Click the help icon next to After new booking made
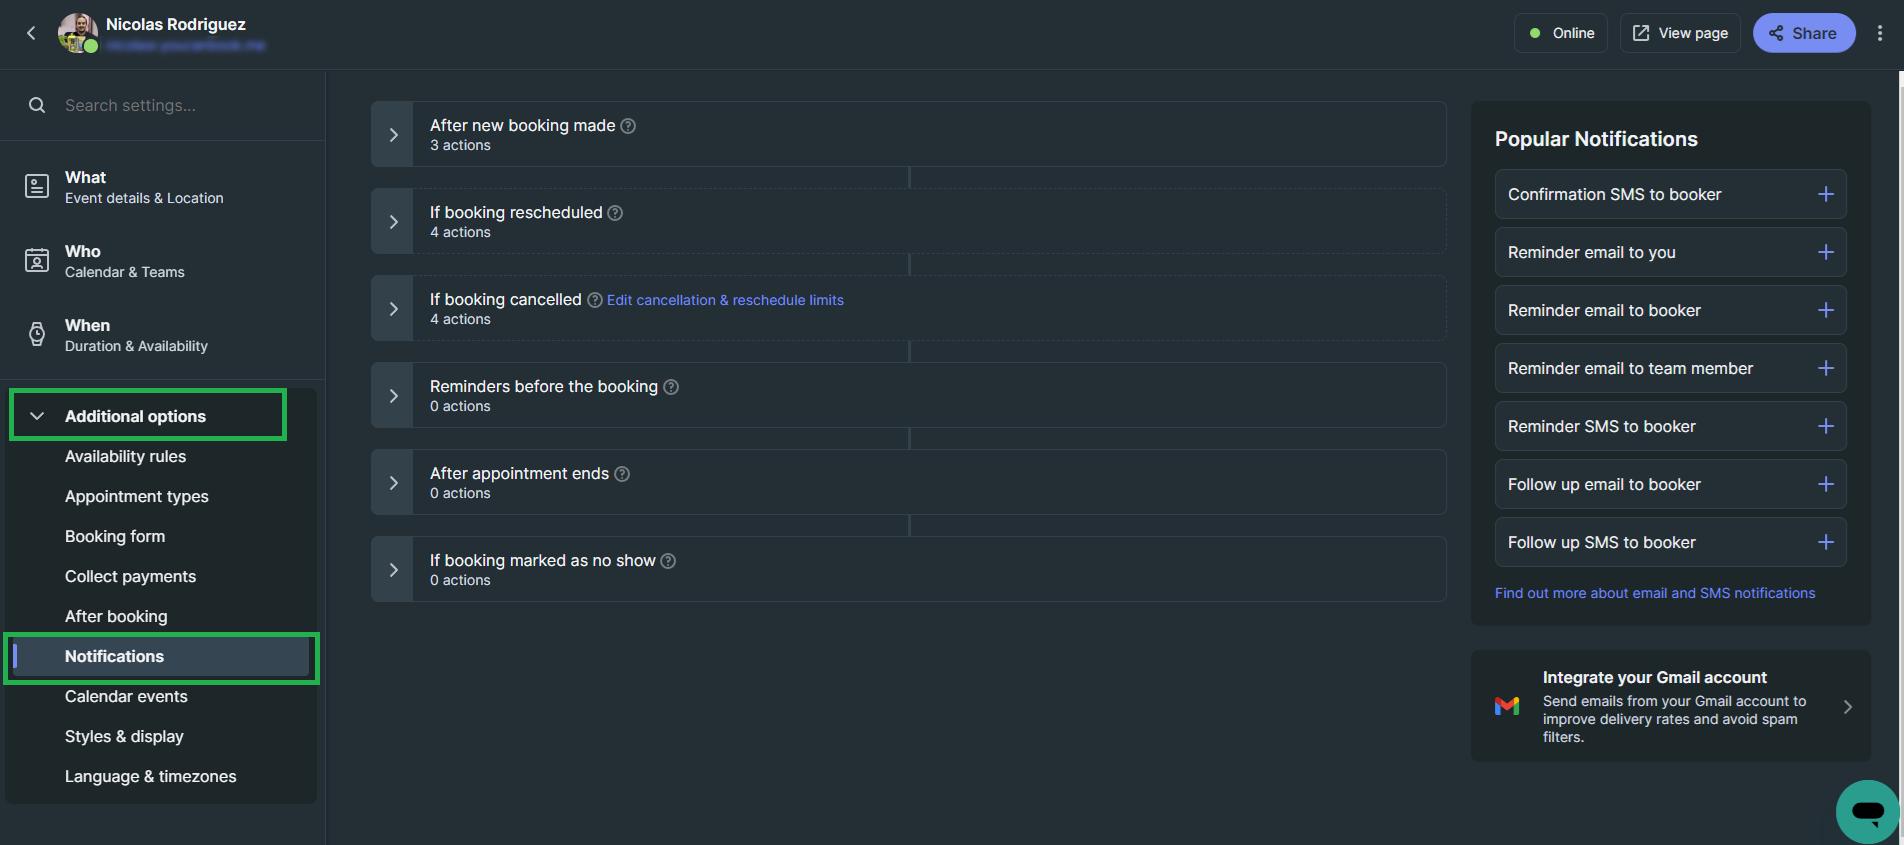Image resolution: width=1904 pixels, height=845 pixels. pyautogui.click(x=628, y=126)
